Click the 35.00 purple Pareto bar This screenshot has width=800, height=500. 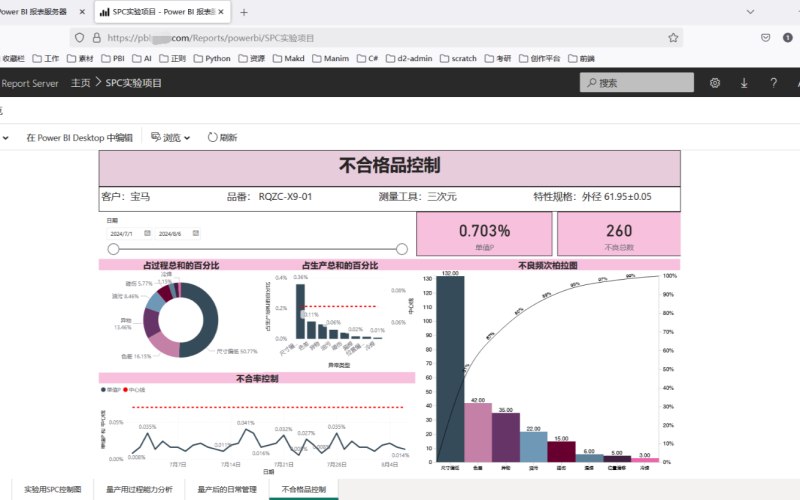(506, 438)
